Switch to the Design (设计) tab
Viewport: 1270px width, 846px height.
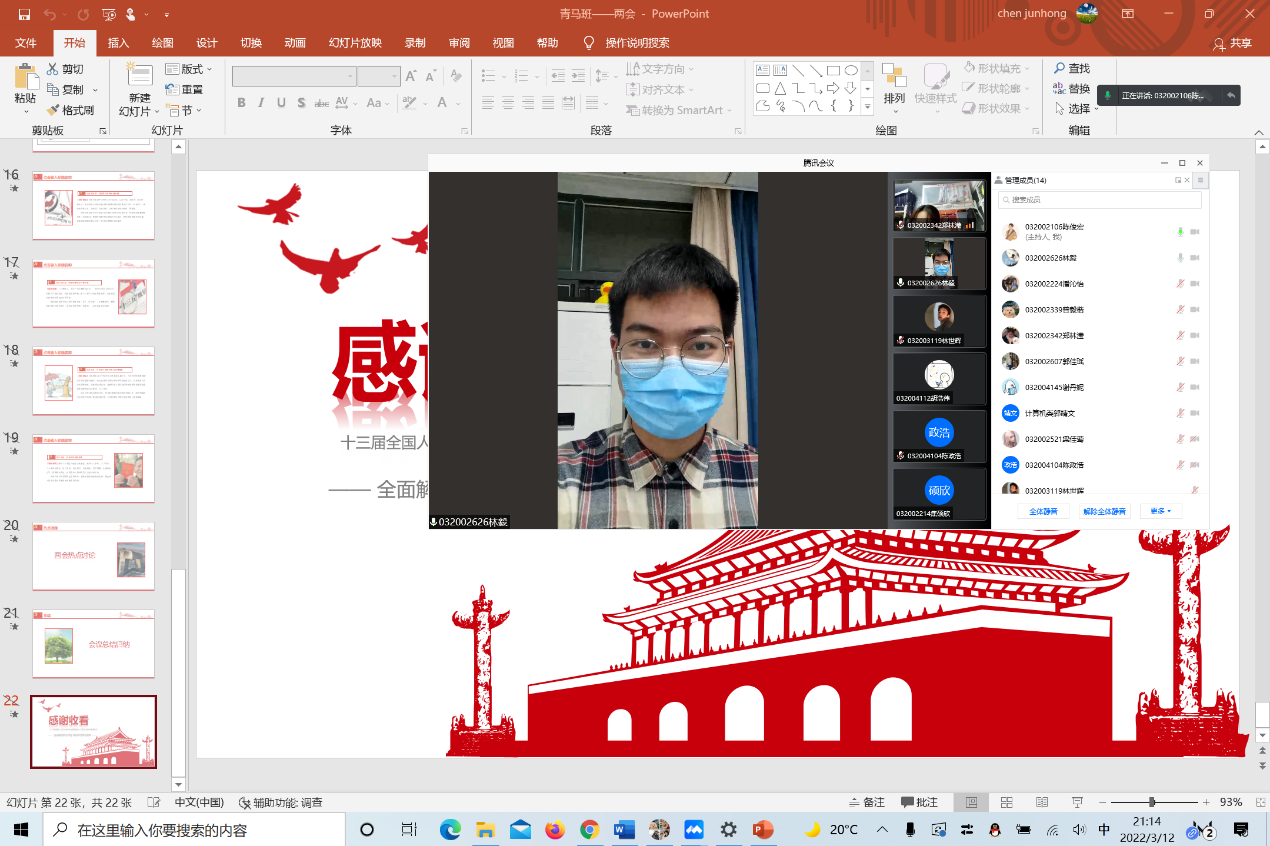(x=207, y=43)
